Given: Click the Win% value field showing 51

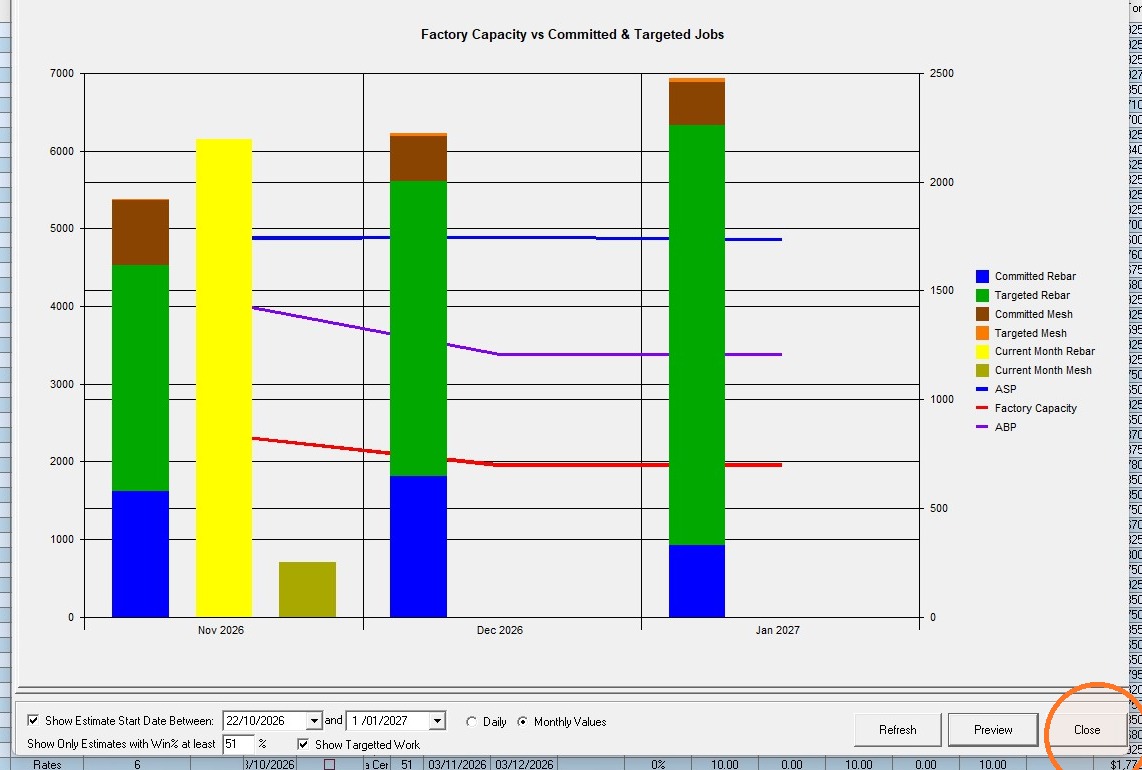Looking at the screenshot, I should click(x=239, y=744).
